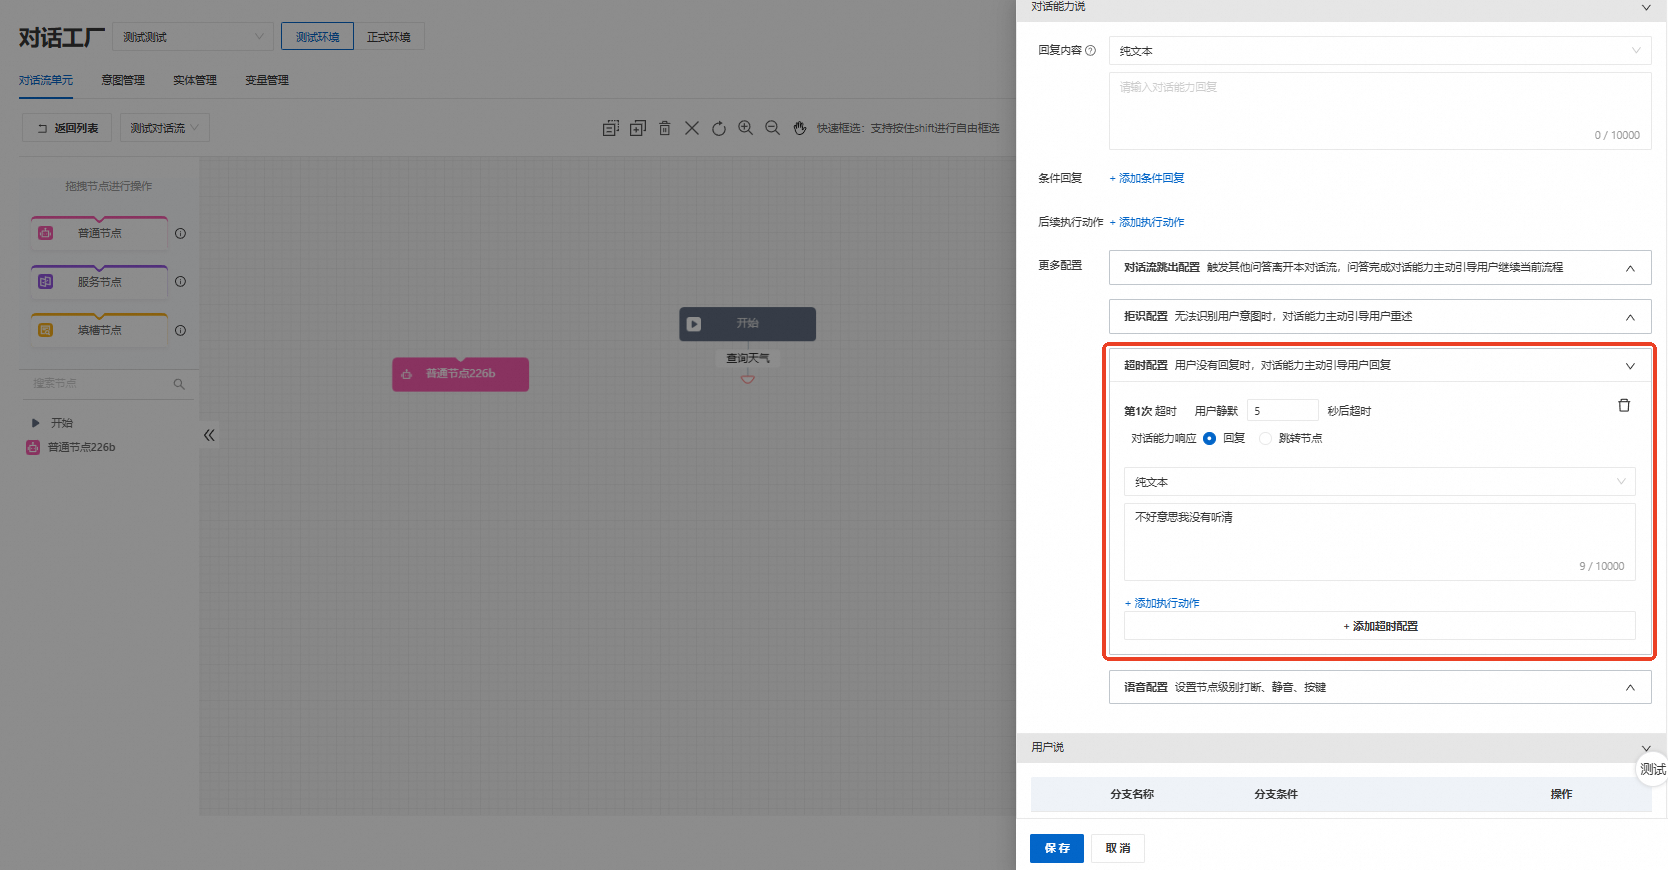The width and height of the screenshot is (1668, 870).
Task: Click the 操作 column header
Action: pyautogui.click(x=1561, y=794)
